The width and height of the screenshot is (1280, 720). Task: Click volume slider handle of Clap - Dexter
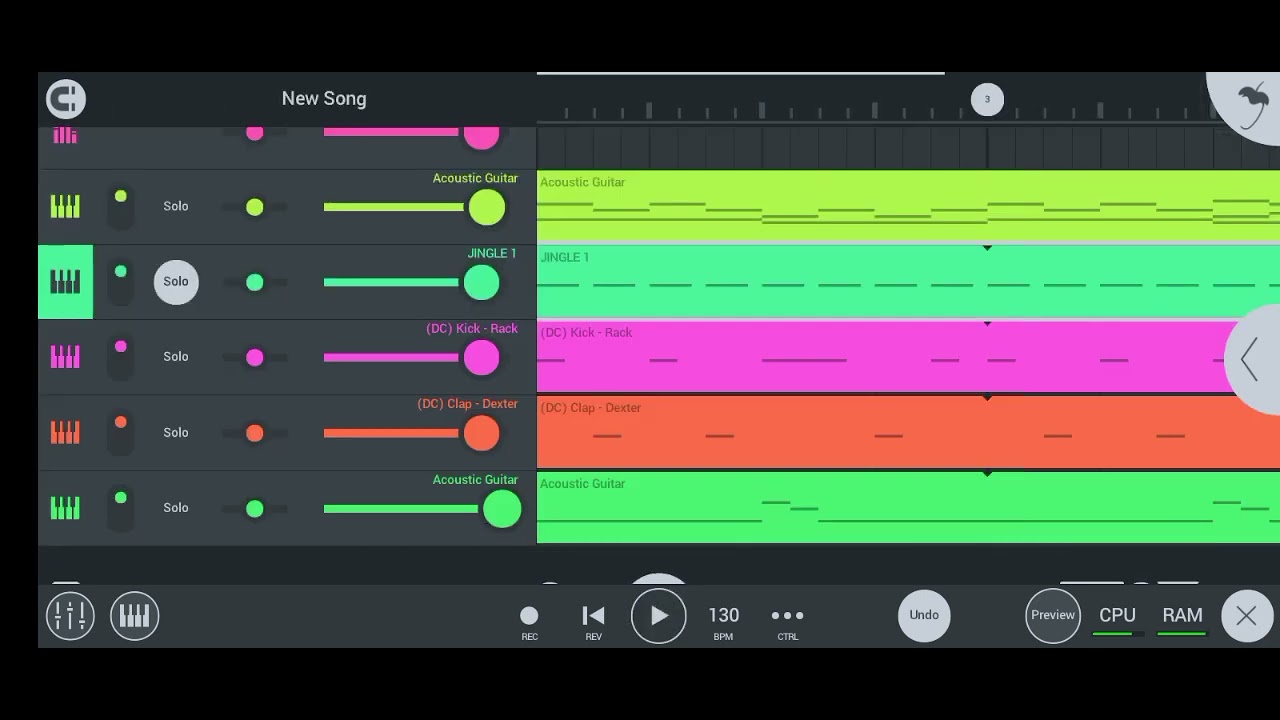pyautogui.click(x=481, y=433)
